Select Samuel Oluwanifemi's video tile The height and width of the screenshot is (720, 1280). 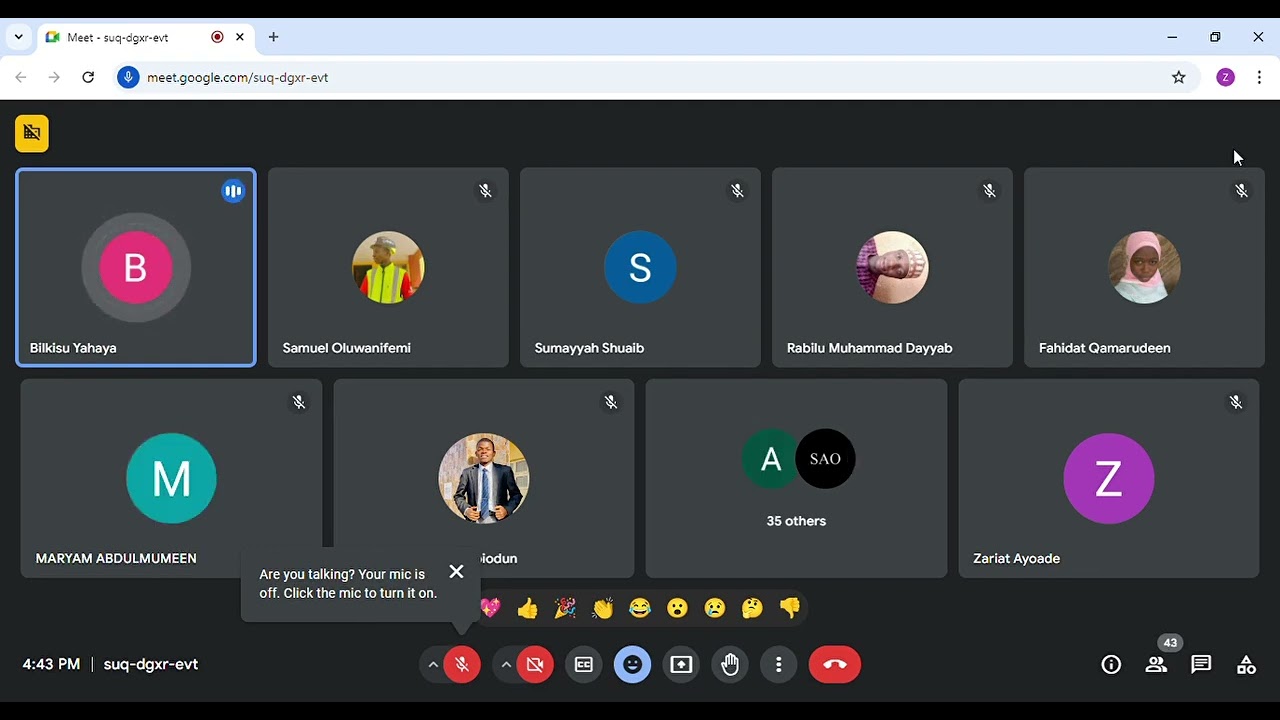[388, 267]
